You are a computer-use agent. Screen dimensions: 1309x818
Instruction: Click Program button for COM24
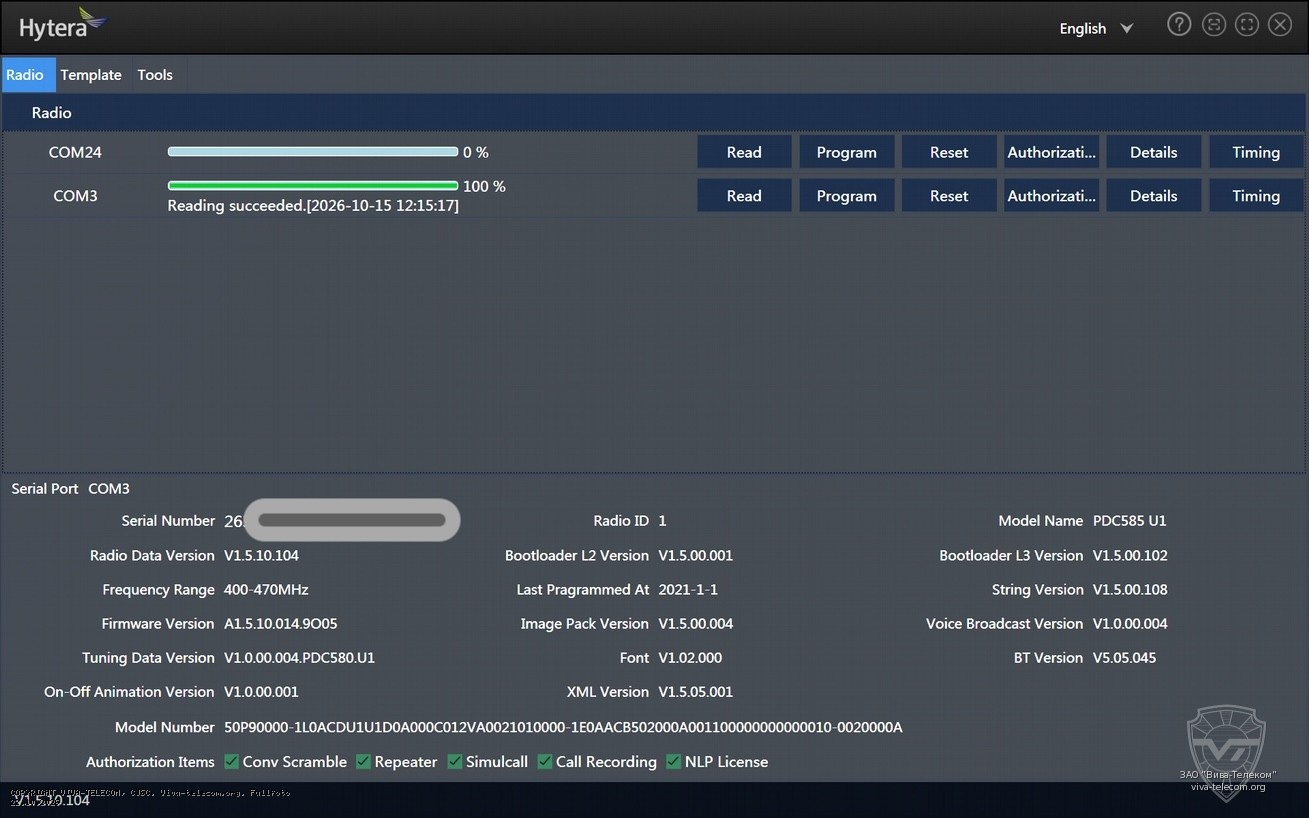pos(847,152)
